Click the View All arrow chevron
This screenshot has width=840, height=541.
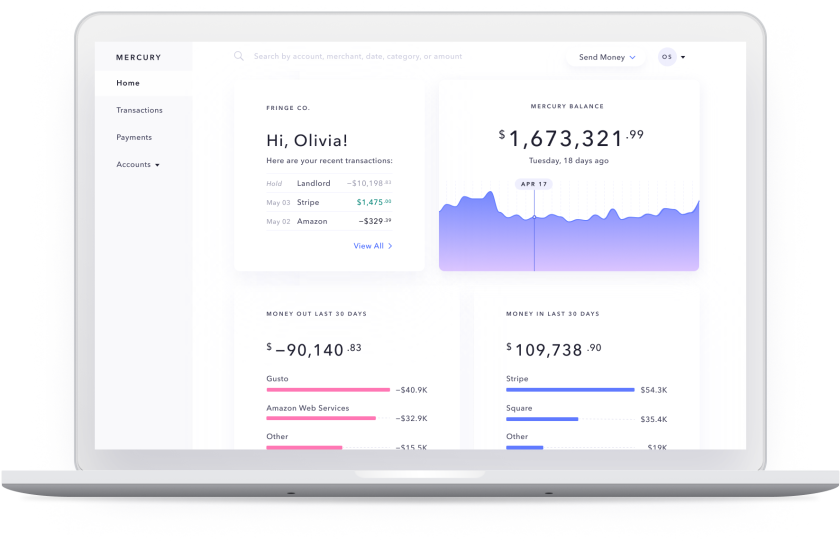[x=390, y=246]
